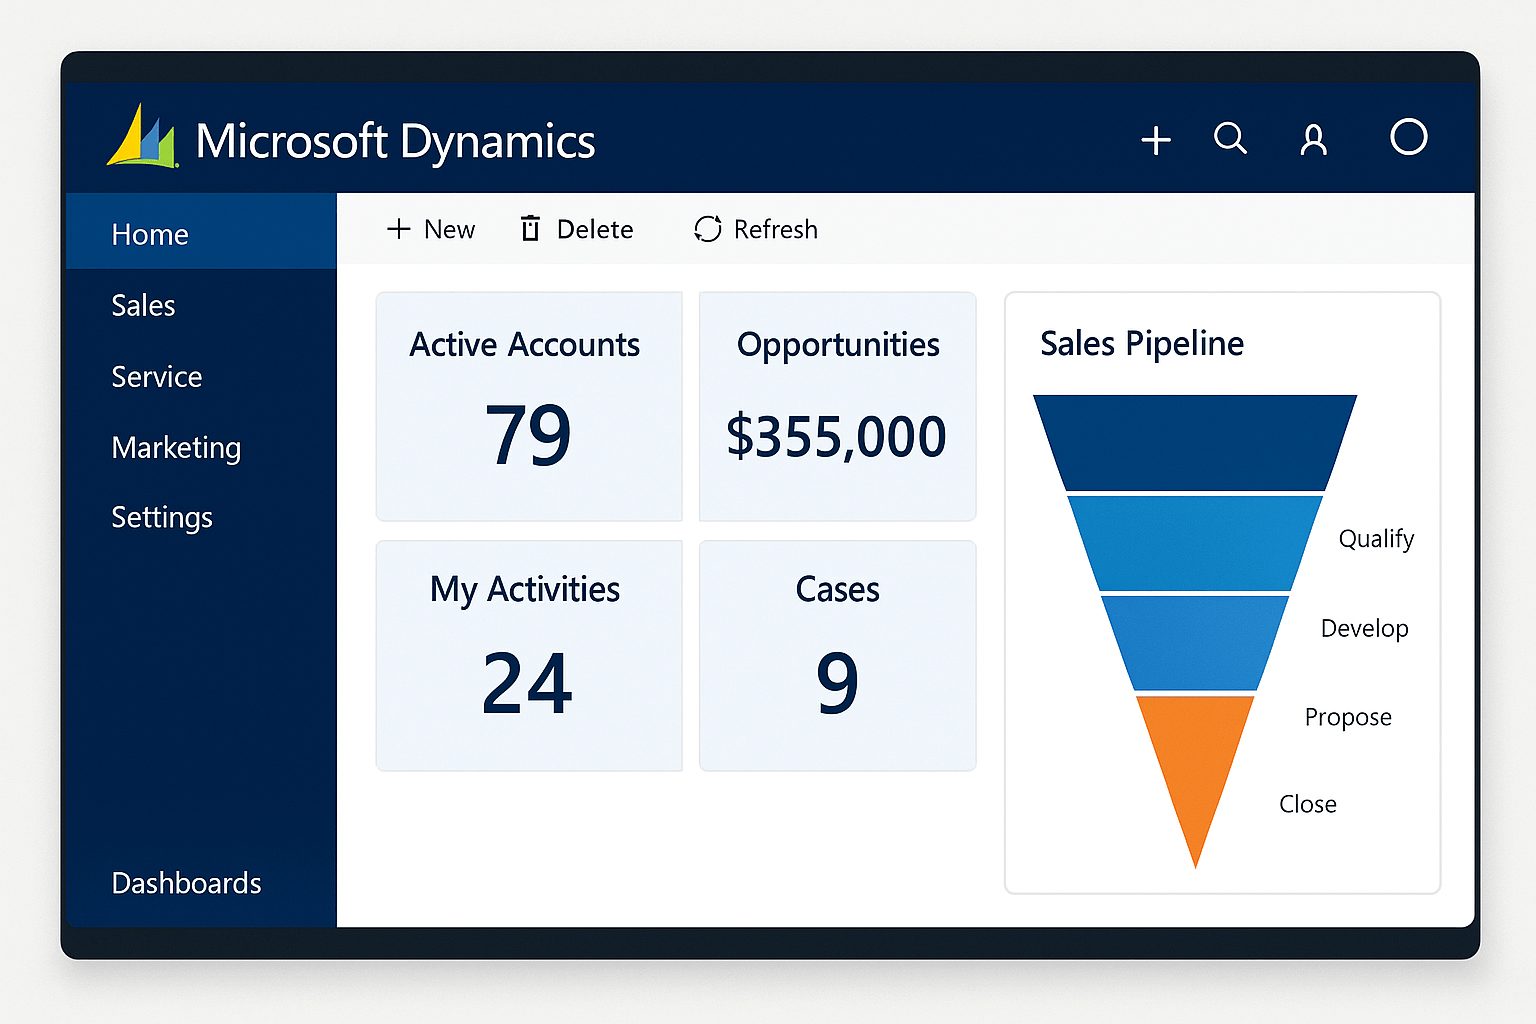1536x1024 pixels.
Task: Go to Service in the sidebar
Action: click(157, 377)
